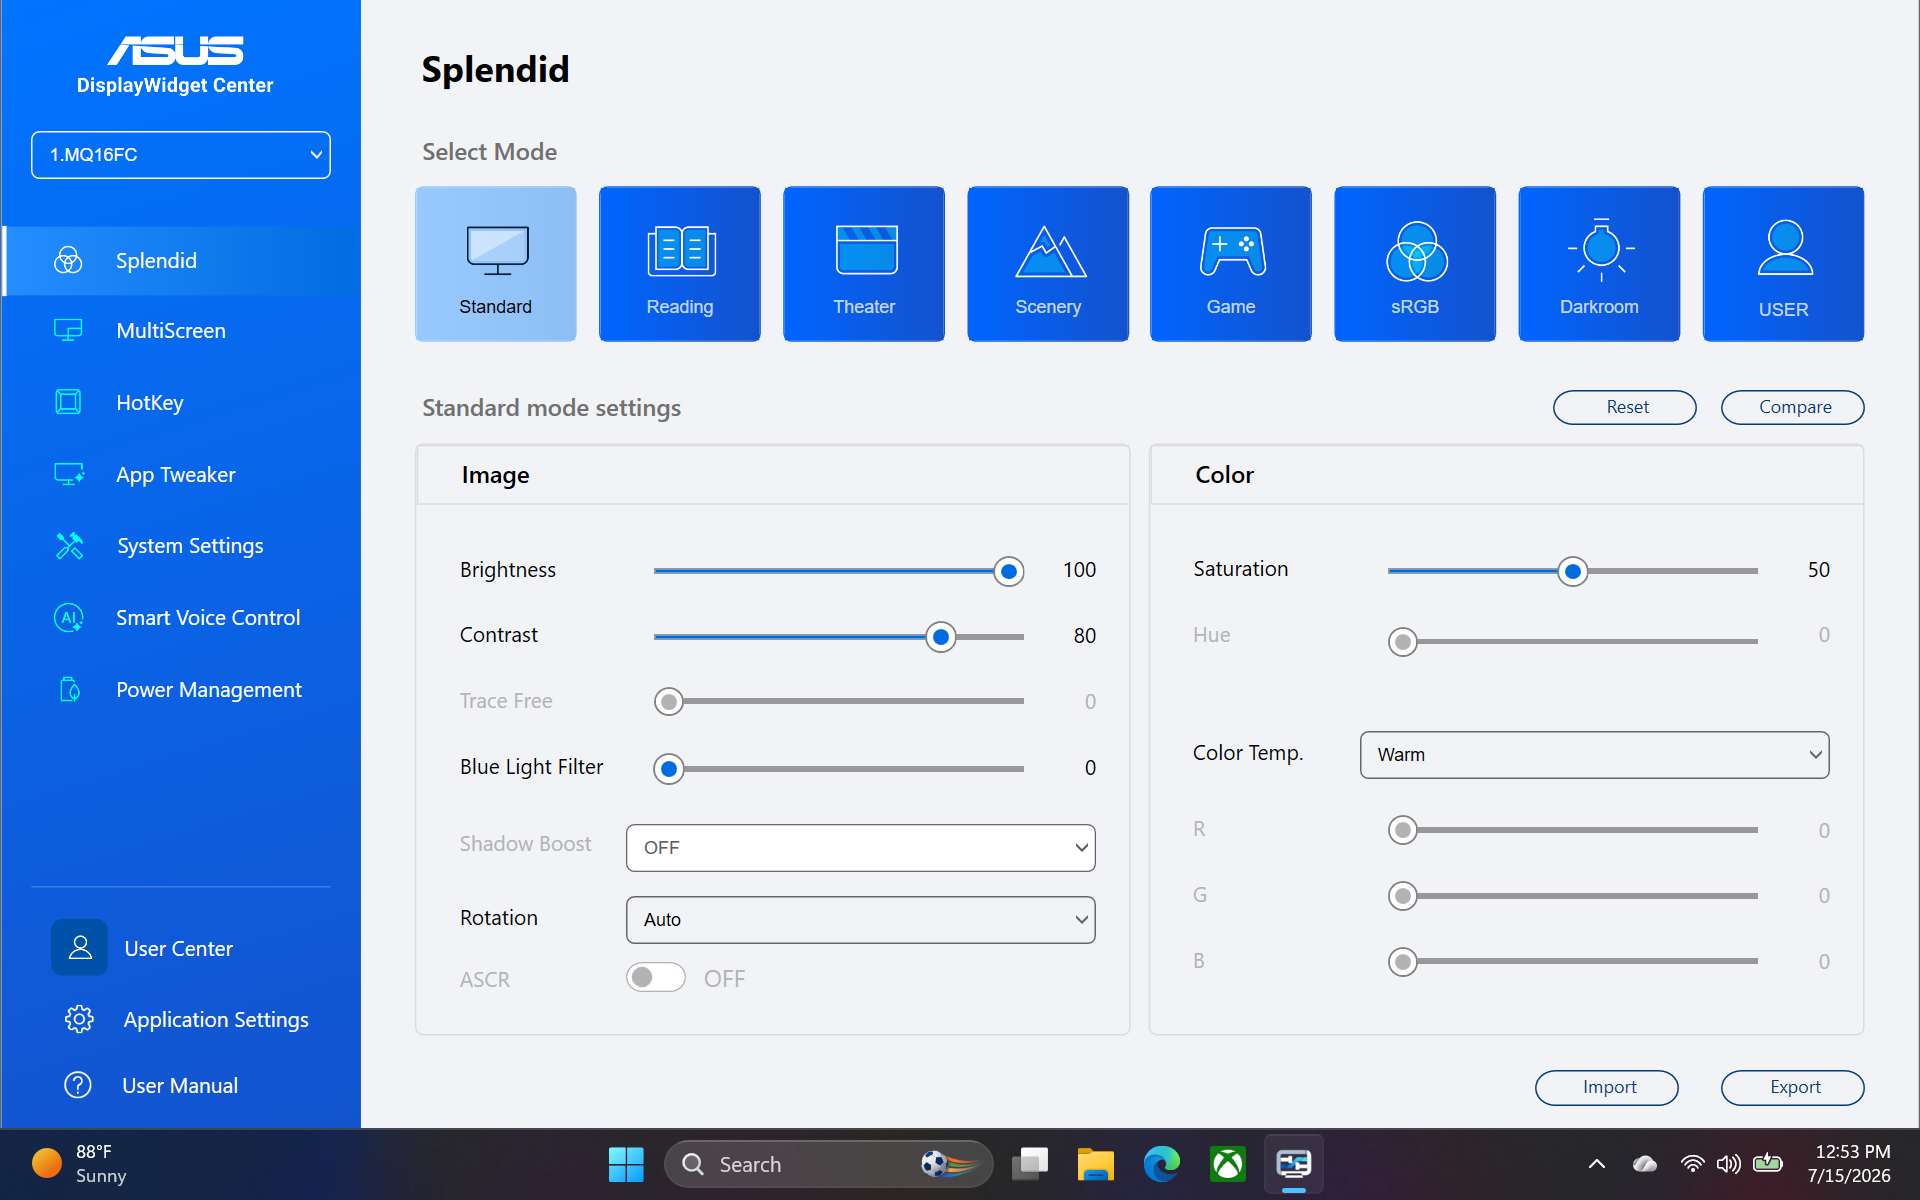Click the OneDrive cloud tray icon
The image size is (1920, 1200).
coord(1645,1164)
